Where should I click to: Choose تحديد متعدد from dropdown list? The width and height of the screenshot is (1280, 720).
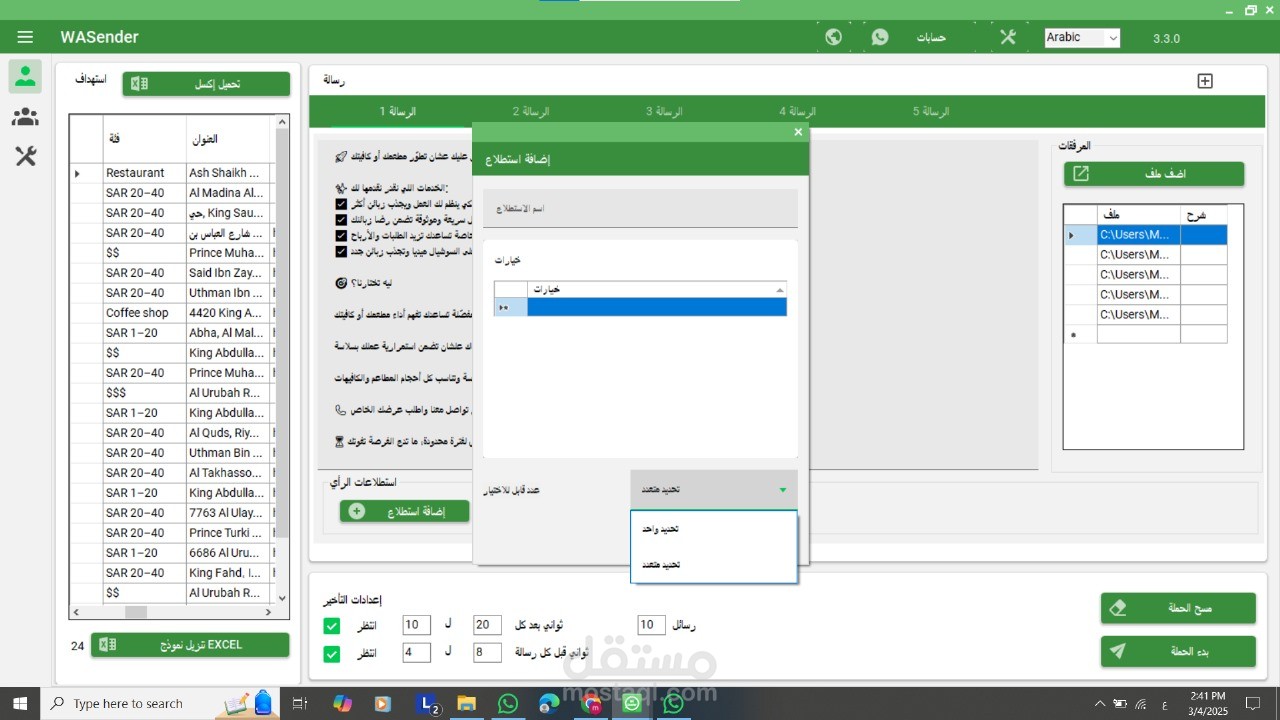714,565
